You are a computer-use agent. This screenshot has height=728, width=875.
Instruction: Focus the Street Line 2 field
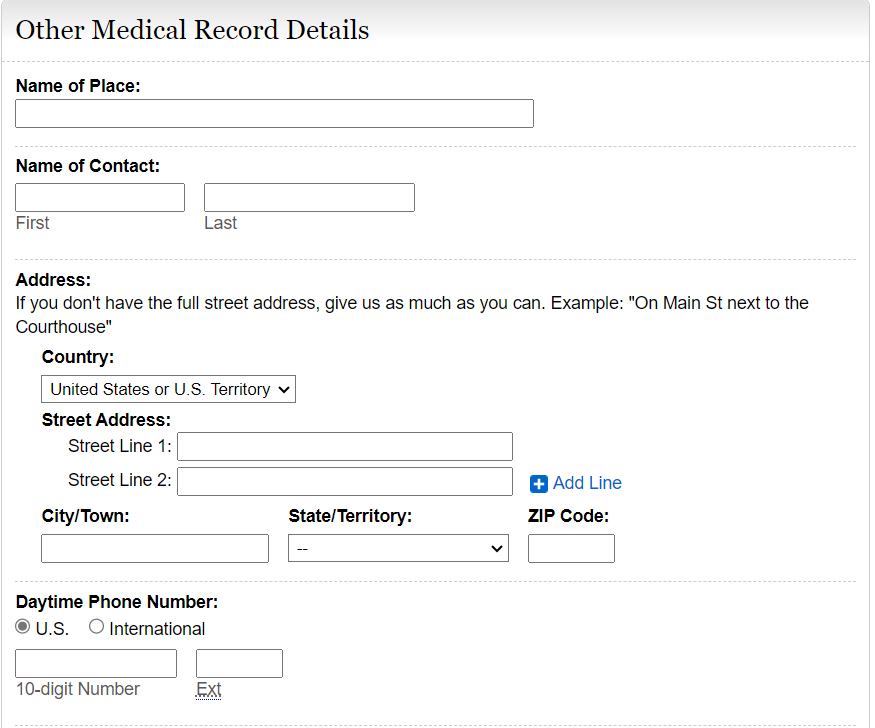click(345, 481)
